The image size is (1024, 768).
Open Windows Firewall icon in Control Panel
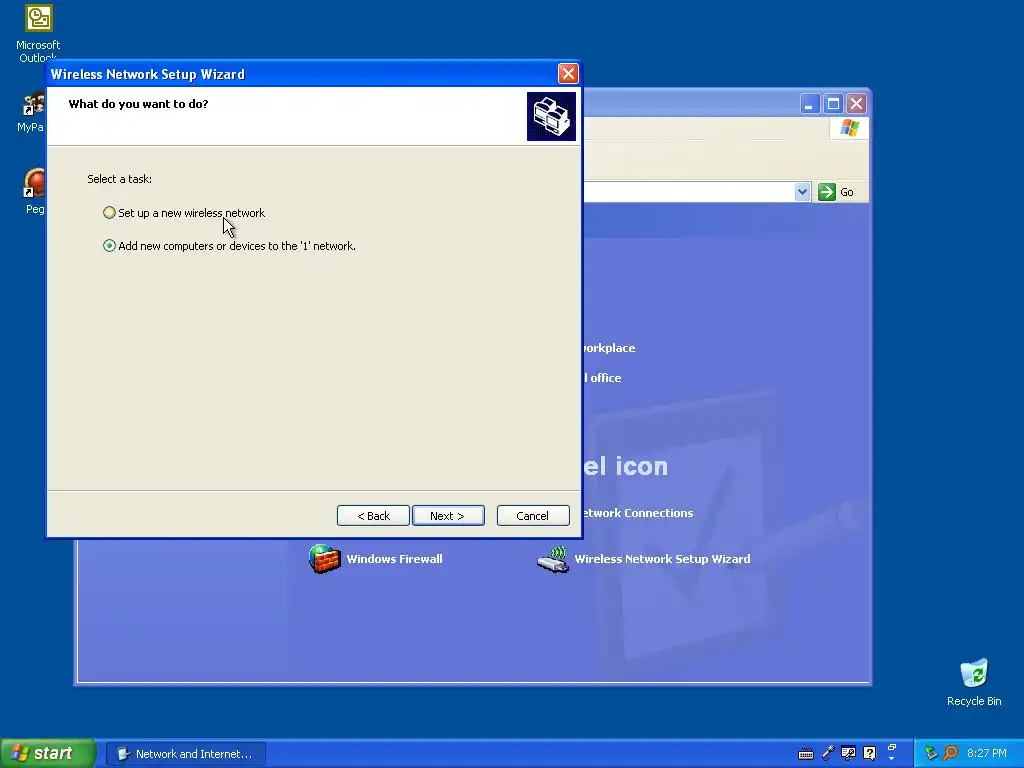[325, 559]
